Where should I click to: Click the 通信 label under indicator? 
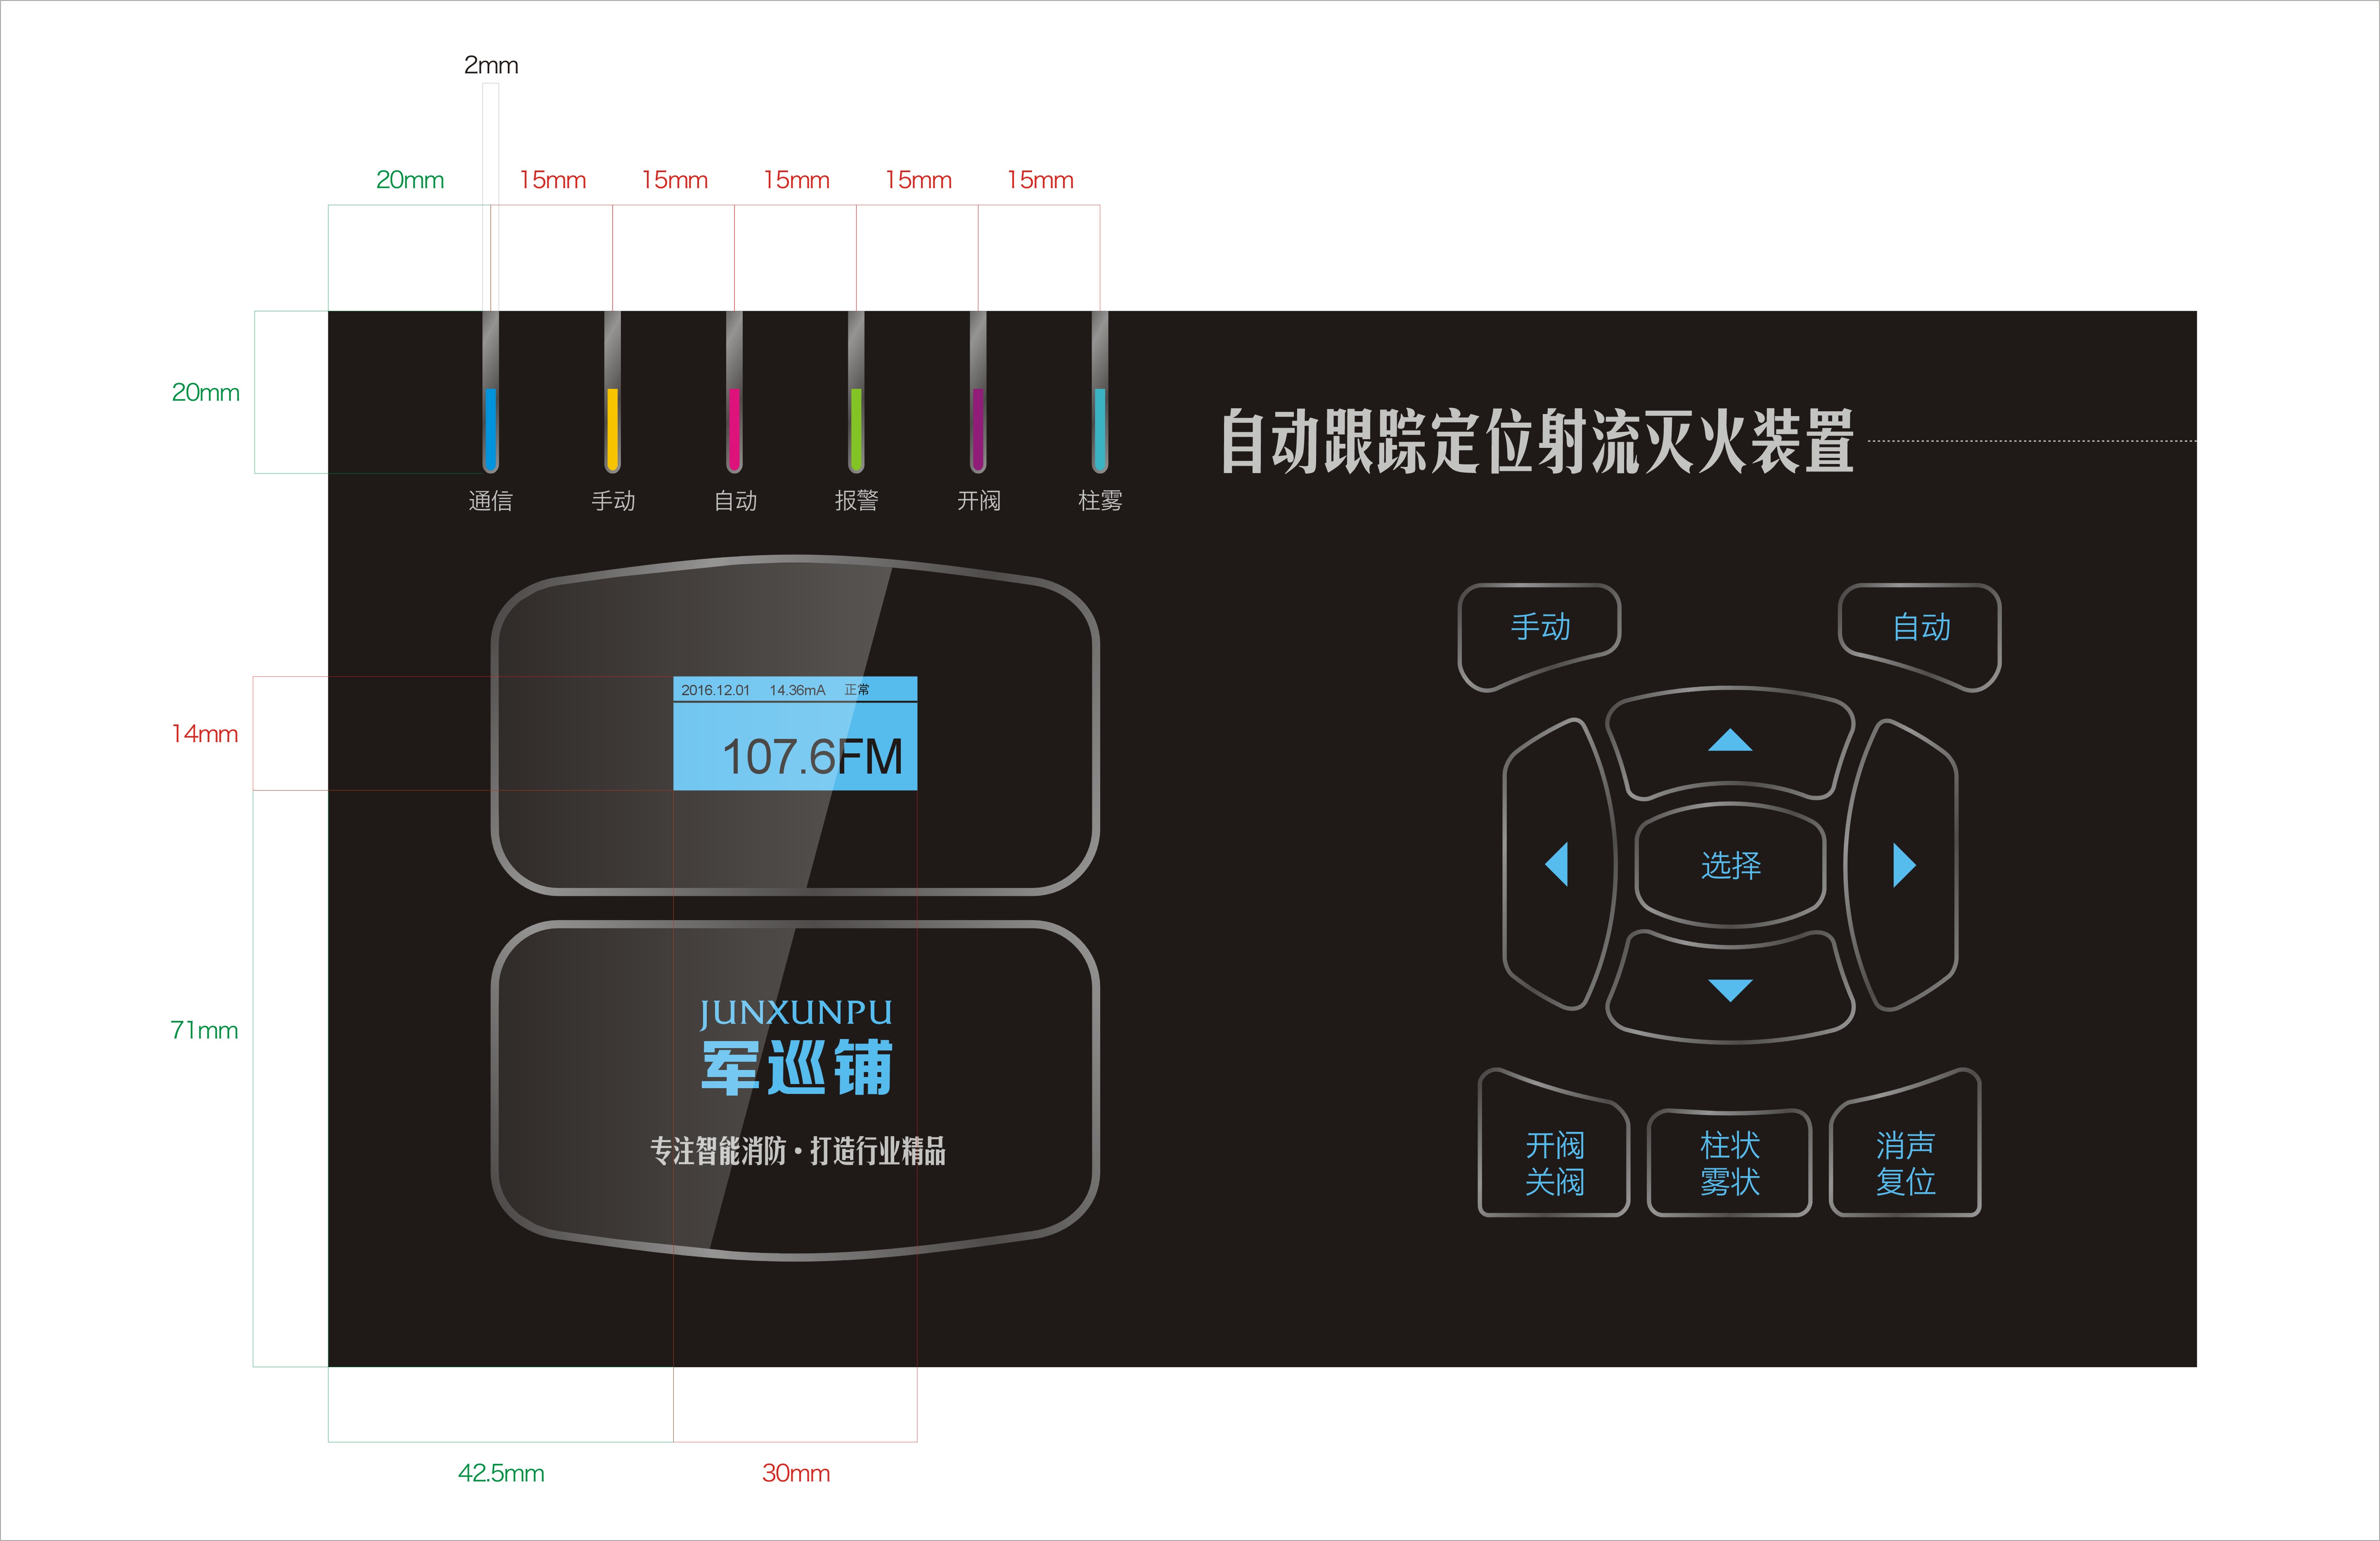coord(490,501)
